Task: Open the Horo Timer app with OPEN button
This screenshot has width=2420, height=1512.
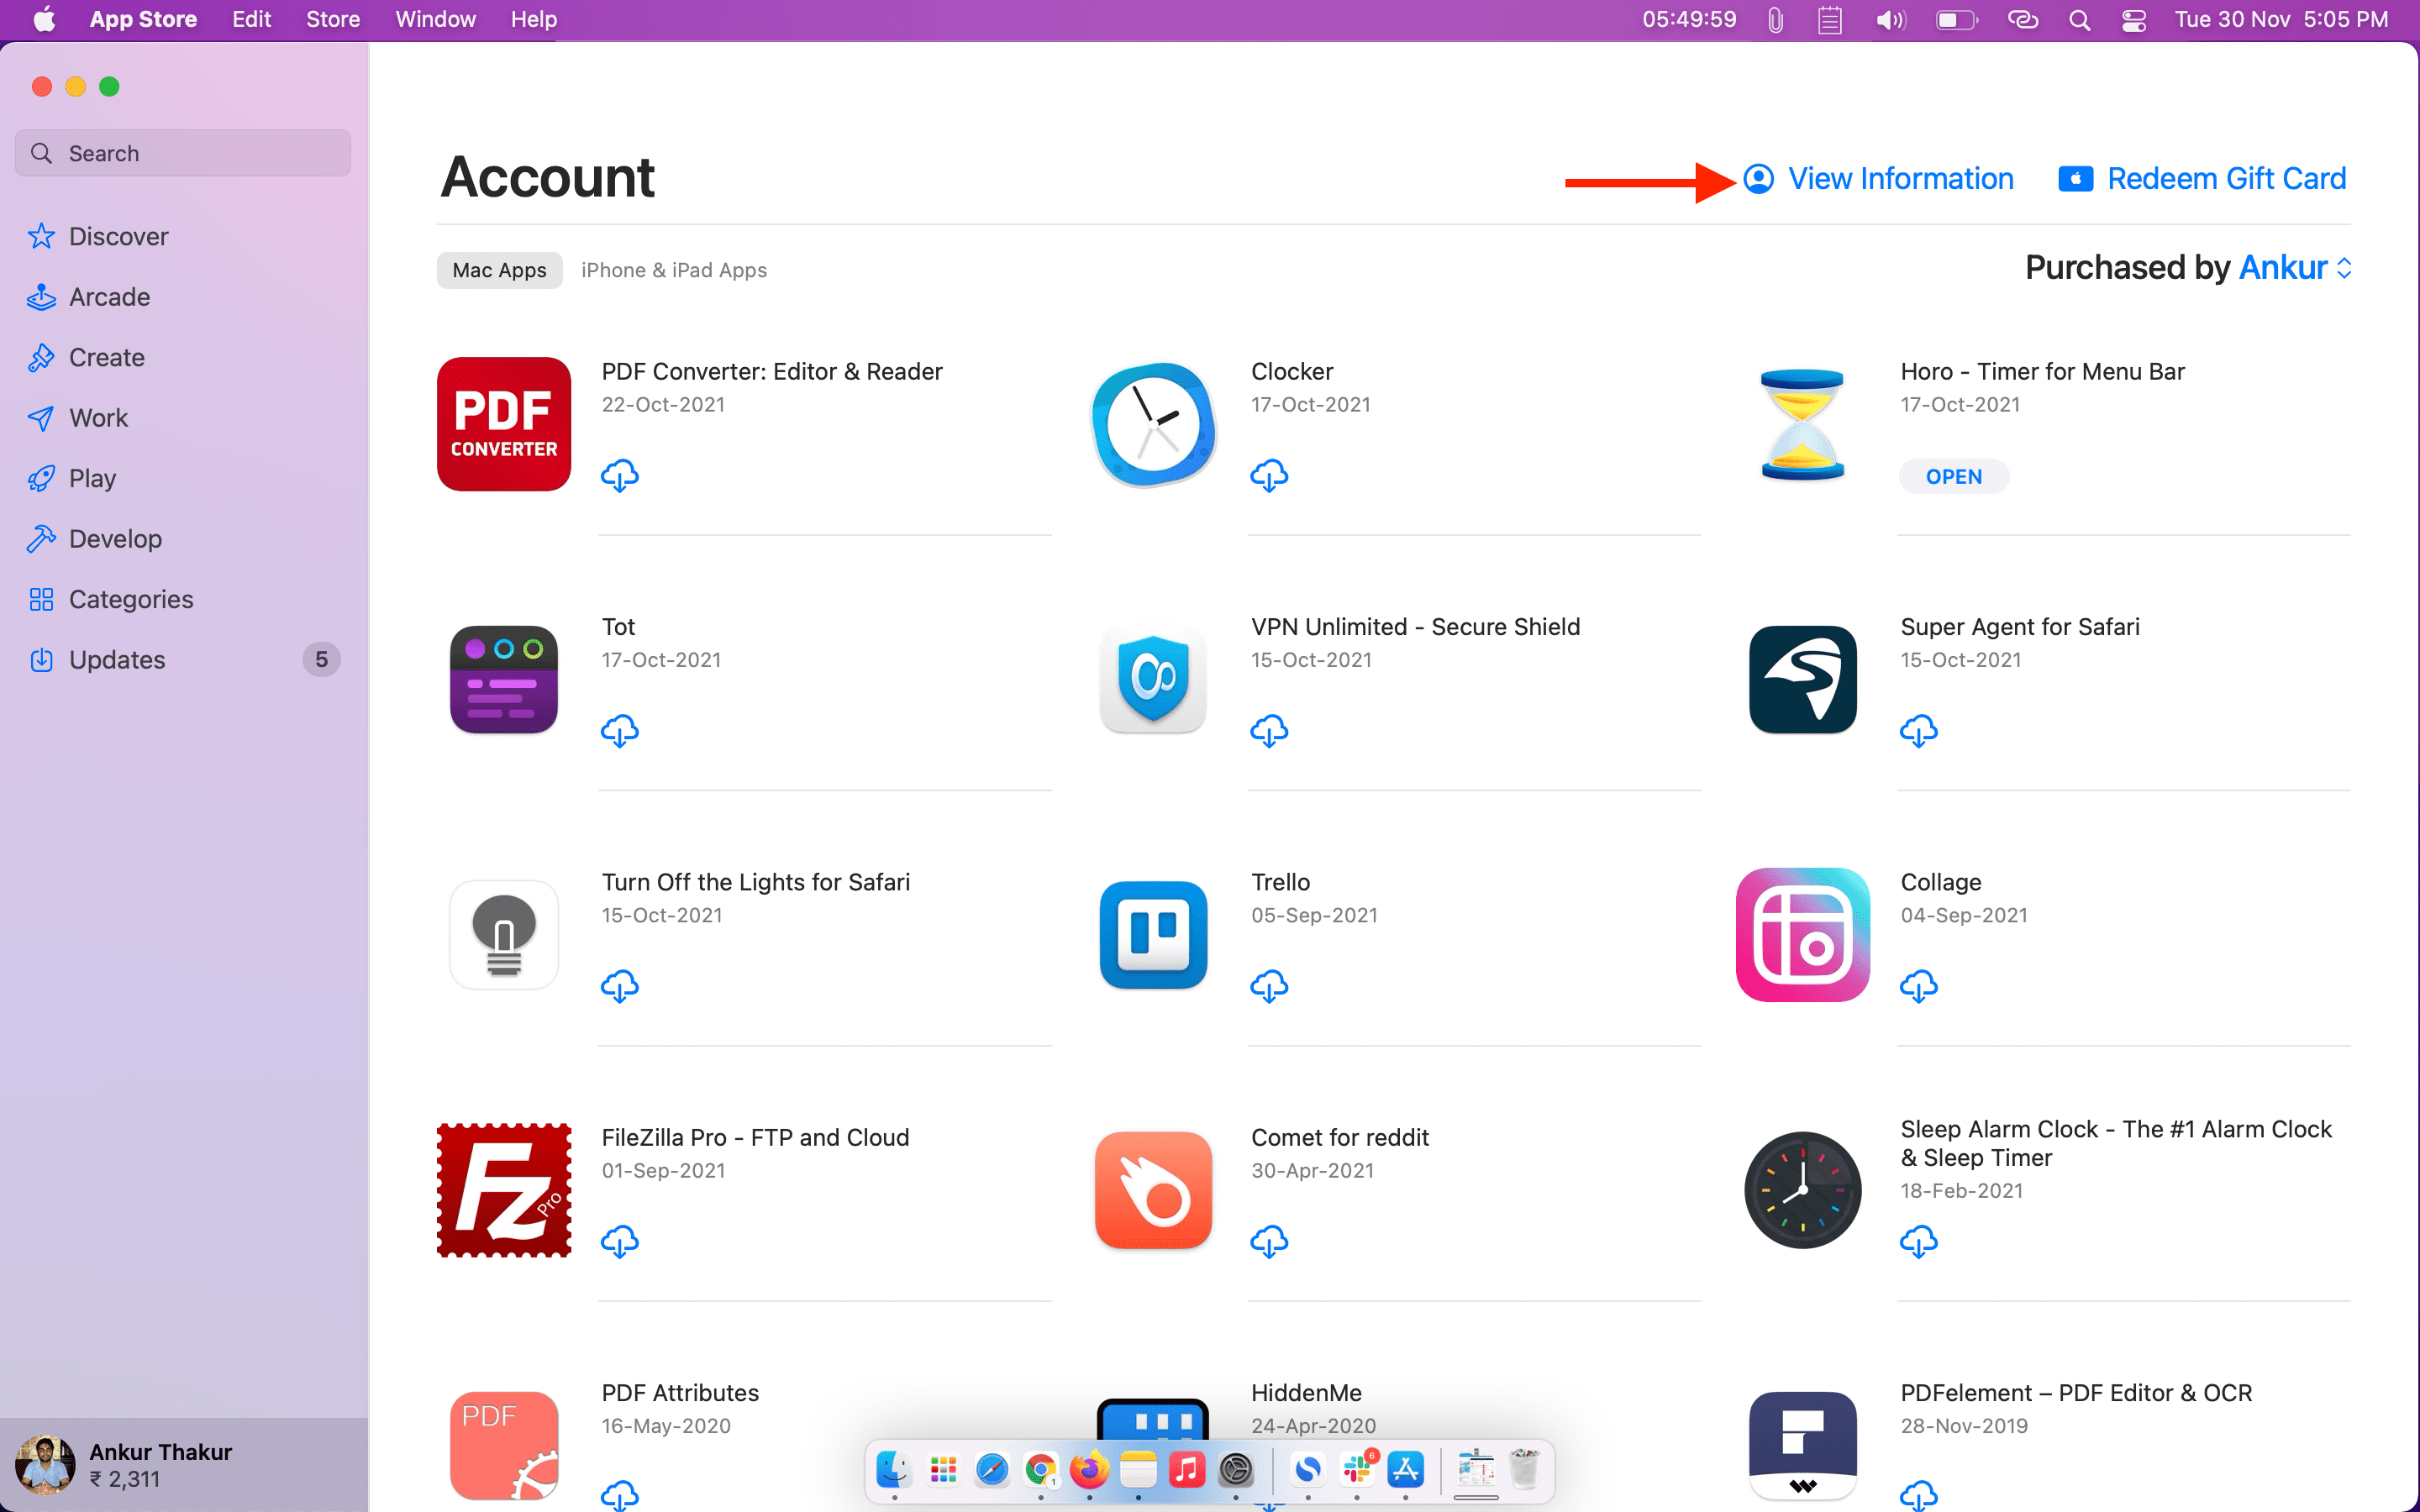Action: tap(1953, 477)
